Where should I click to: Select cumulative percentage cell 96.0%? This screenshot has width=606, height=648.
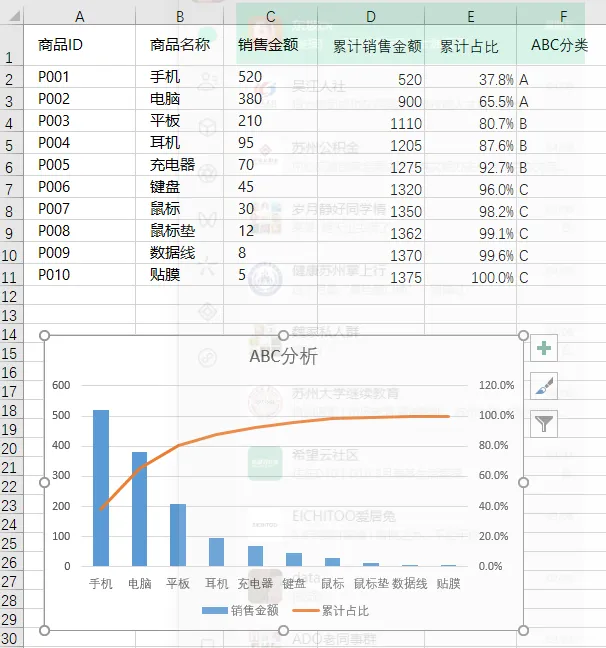[470, 189]
